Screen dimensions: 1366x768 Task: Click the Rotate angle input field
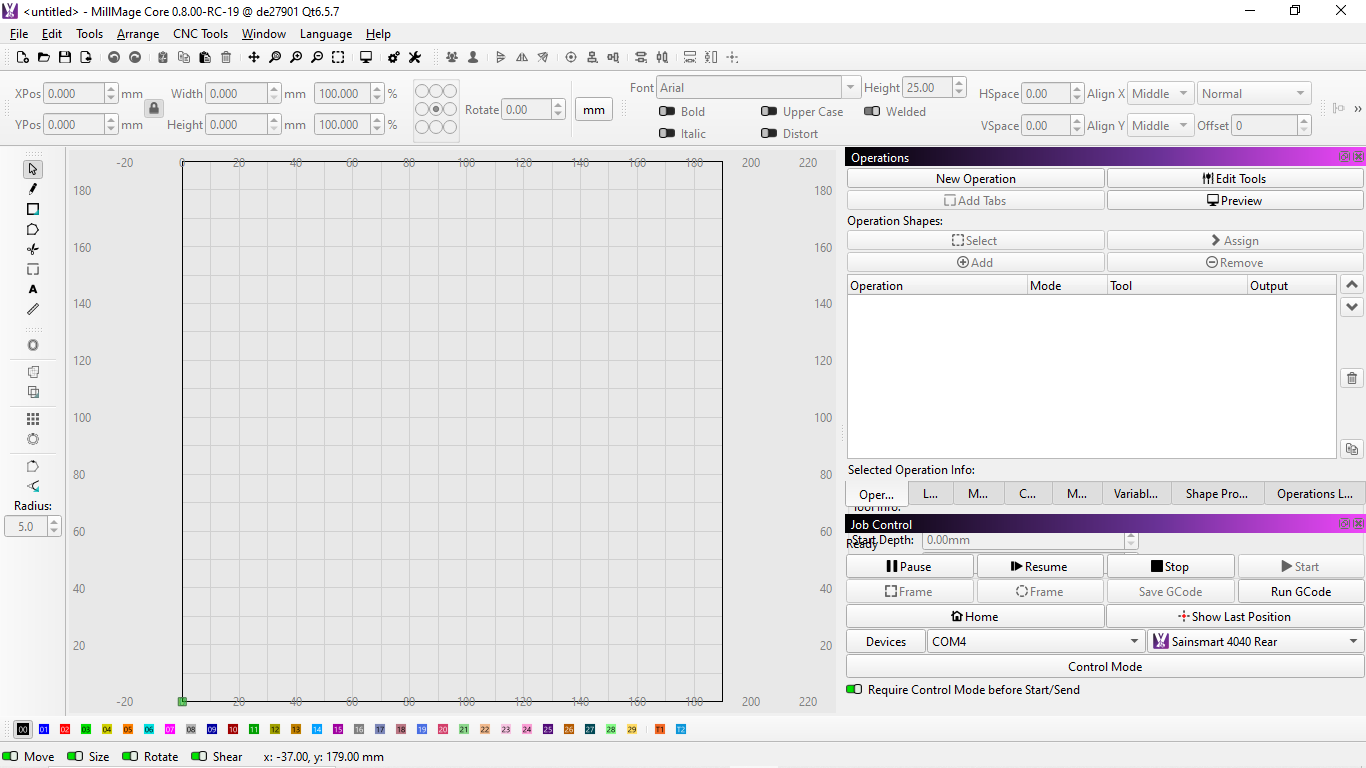[x=525, y=110]
